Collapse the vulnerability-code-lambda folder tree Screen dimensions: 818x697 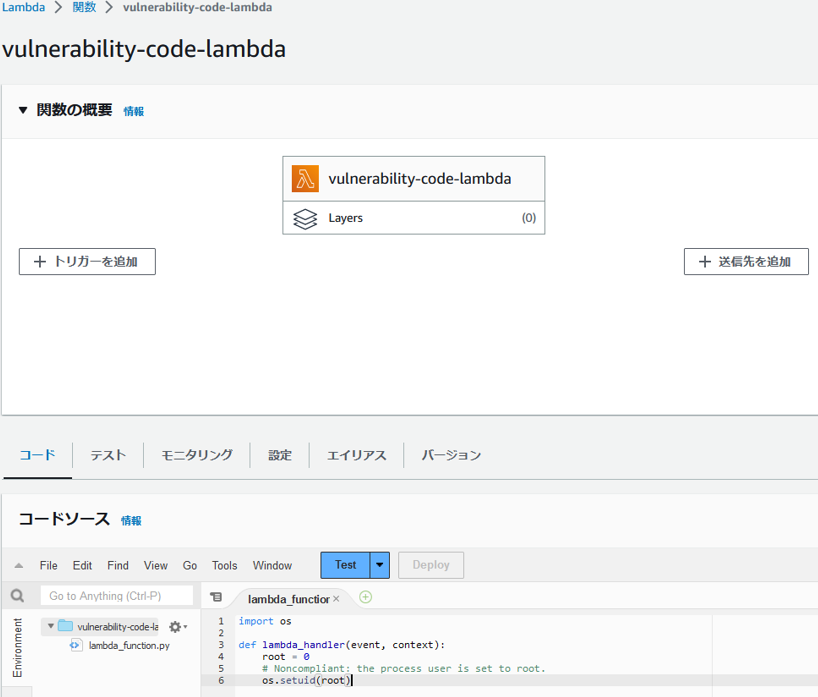pos(51,626)
